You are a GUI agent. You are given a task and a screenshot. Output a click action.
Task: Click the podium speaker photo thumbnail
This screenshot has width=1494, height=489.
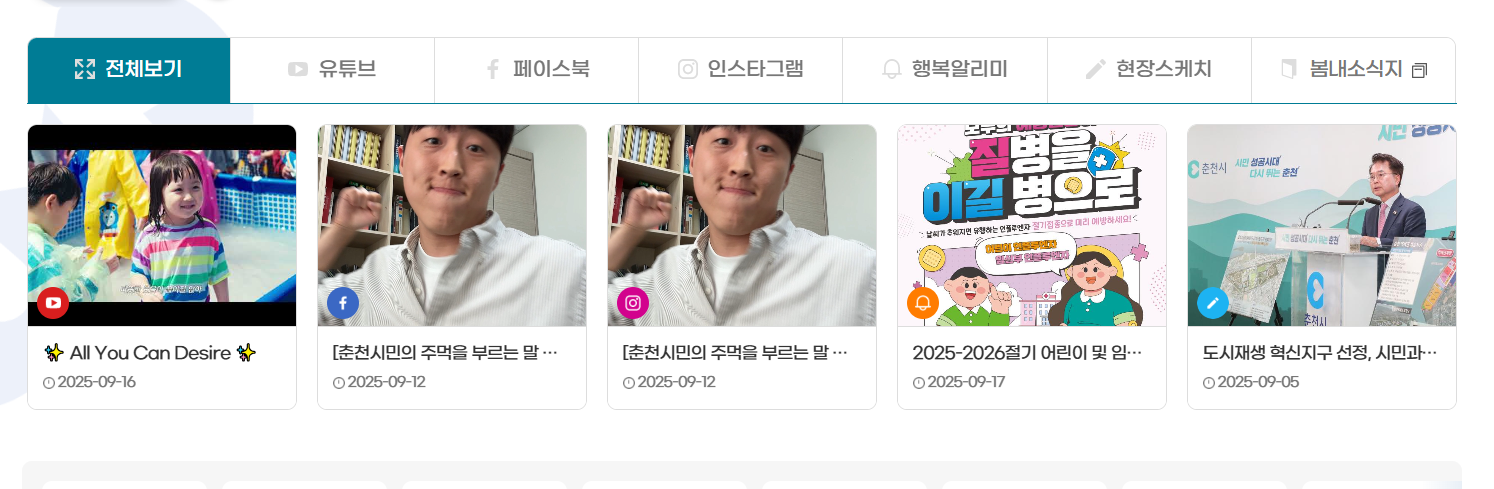(1322, 225)
